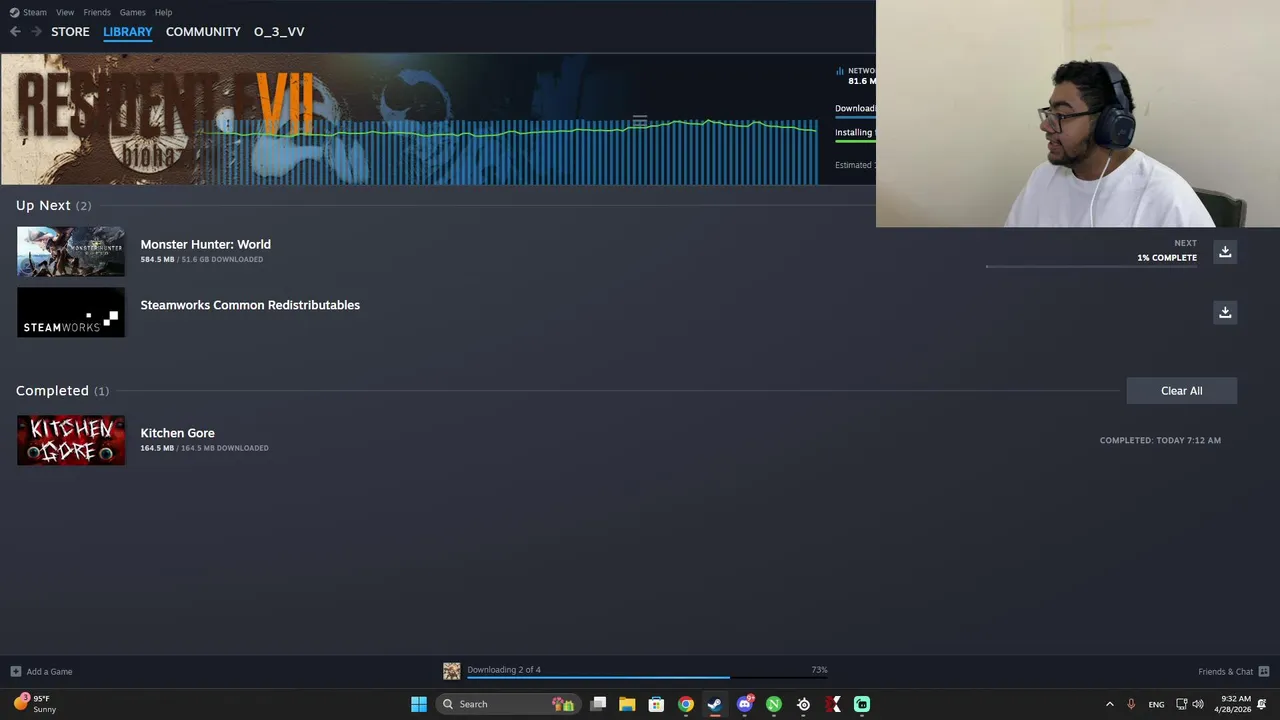Open the green N app on the taskbar
Screen dimensions: 1280x720
tap(774, 704)
